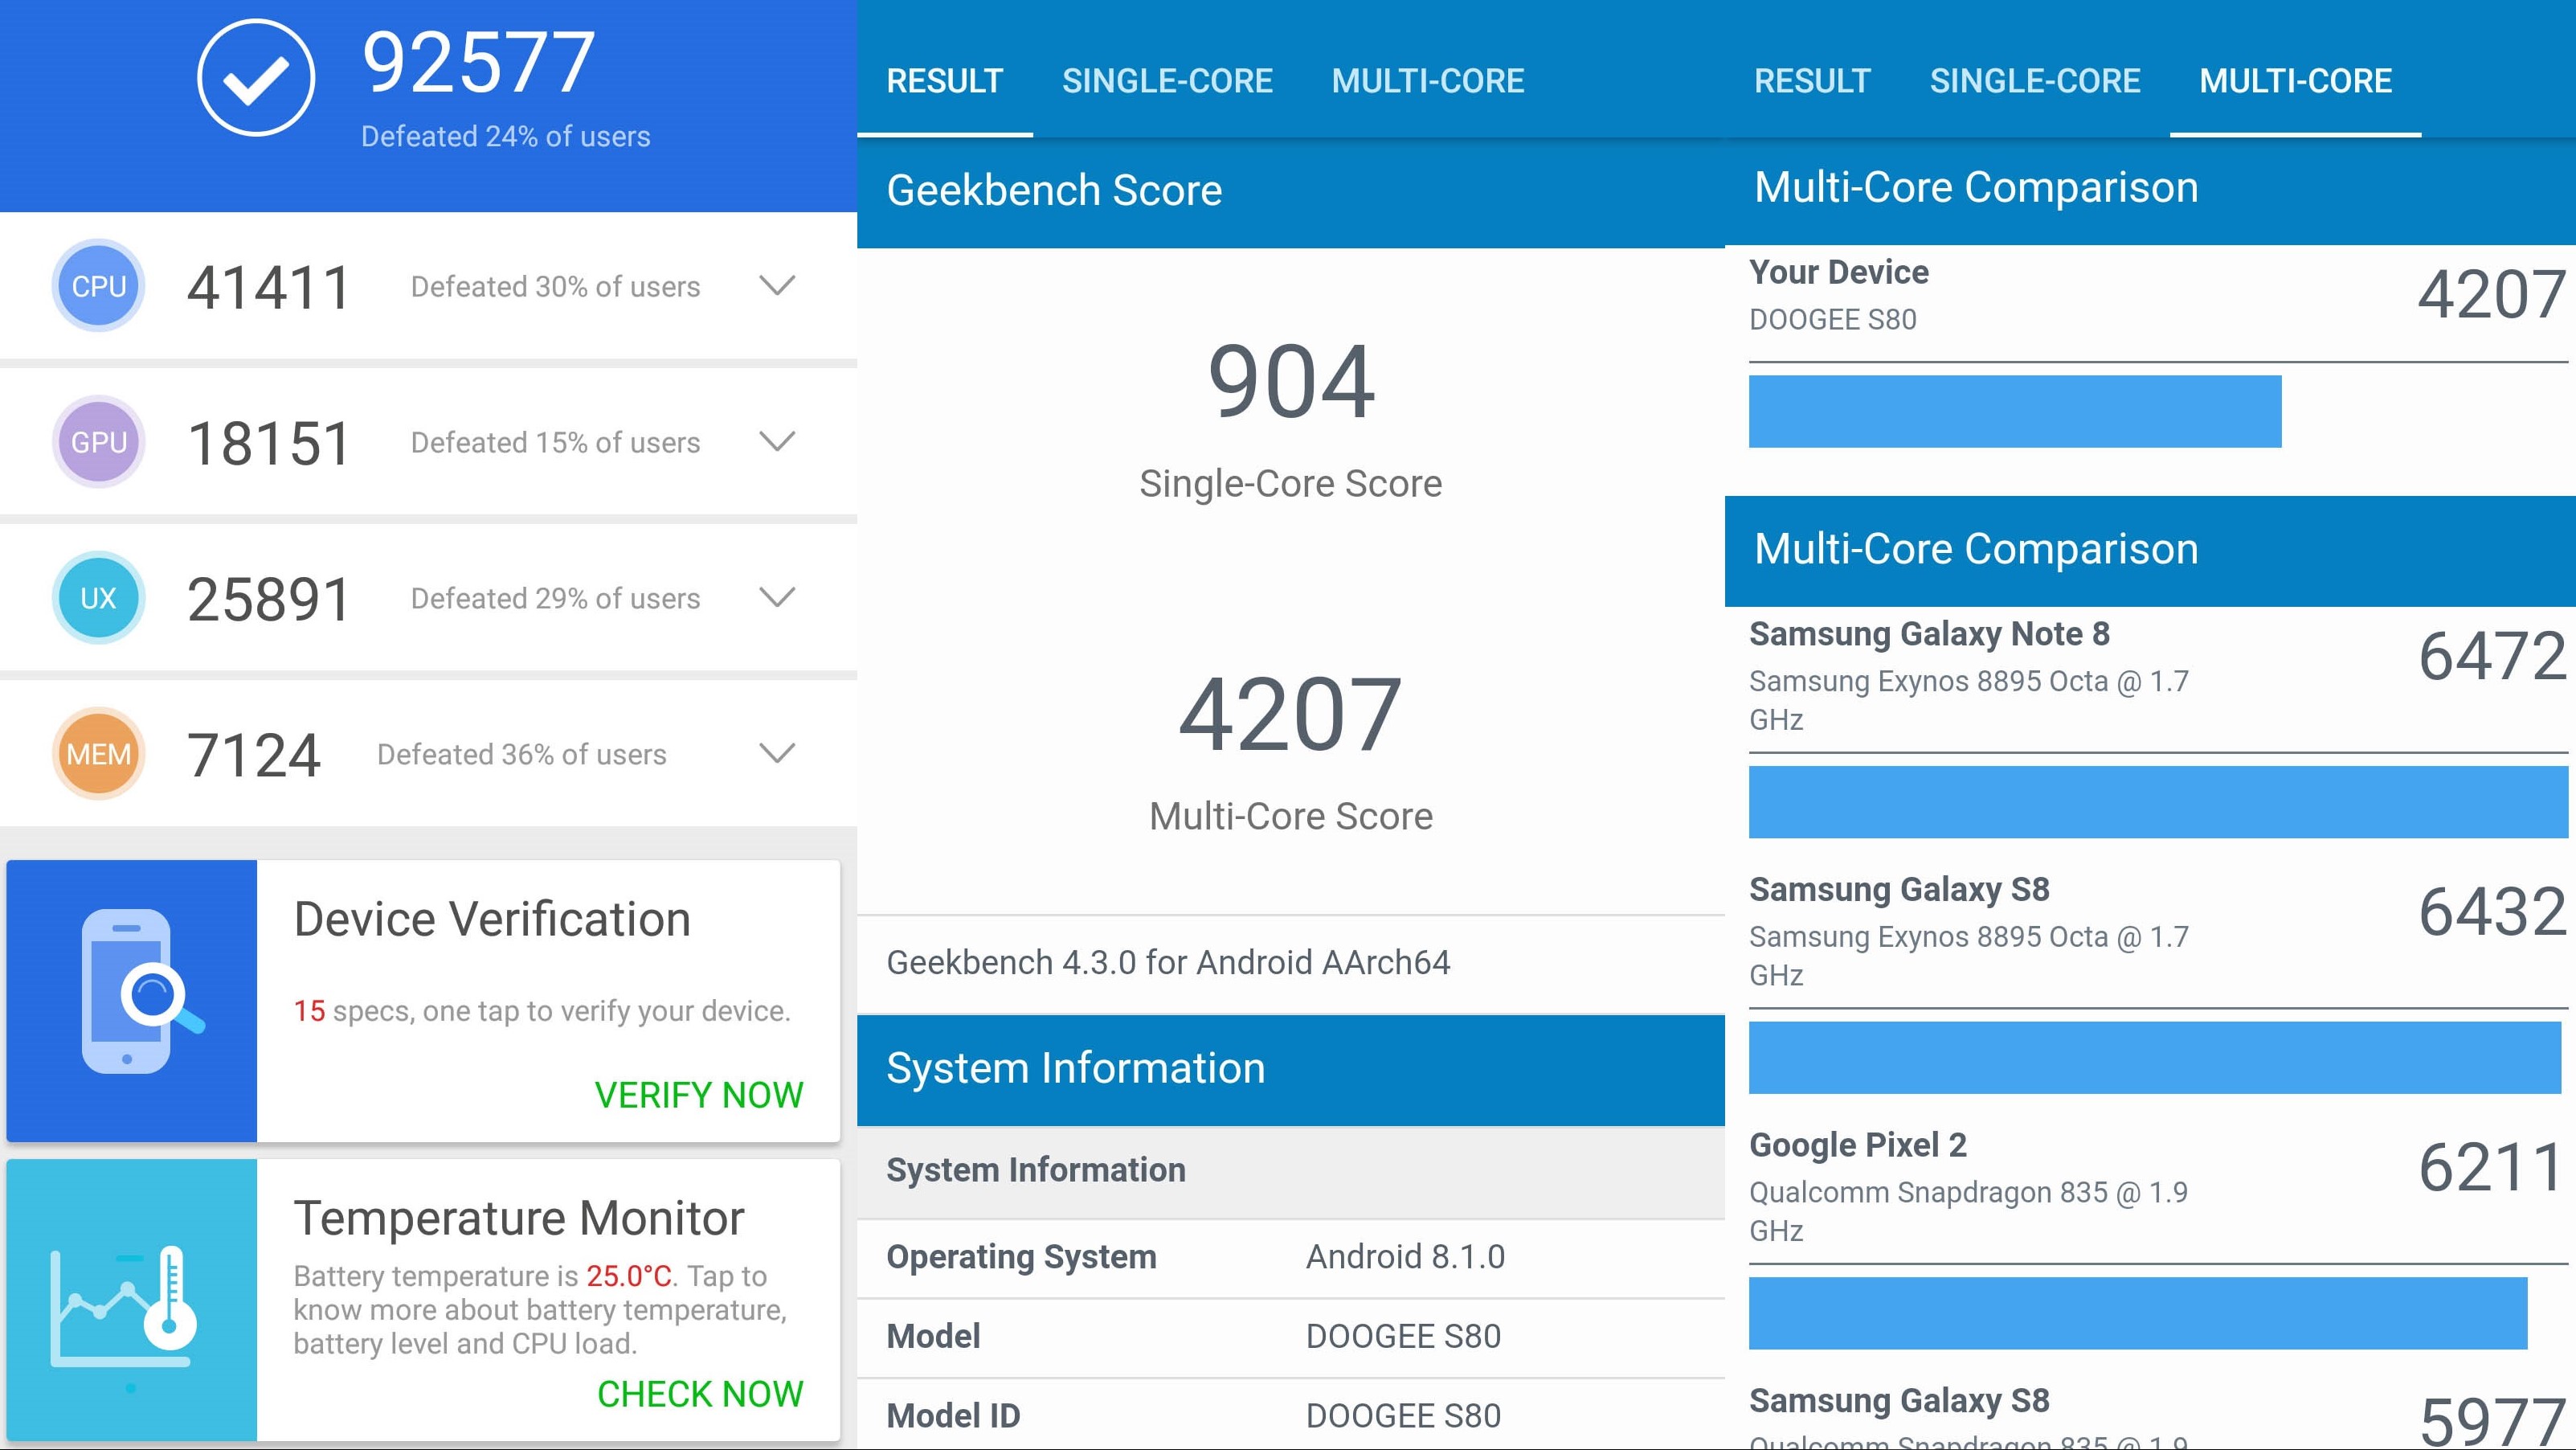Open SINGLE-CORE tab in right Geekbench panel
The image size is (2576, 1450).
click(x=2035, y=81)
